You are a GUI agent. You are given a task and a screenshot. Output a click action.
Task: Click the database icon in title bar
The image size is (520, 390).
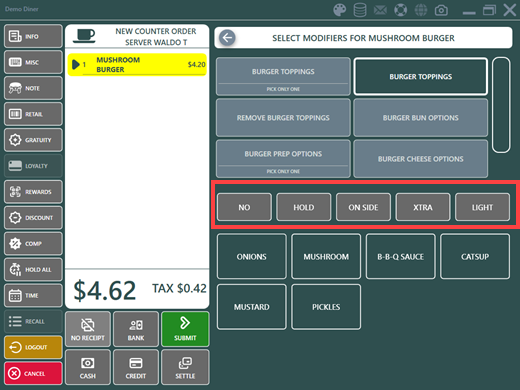click(360, 10)
